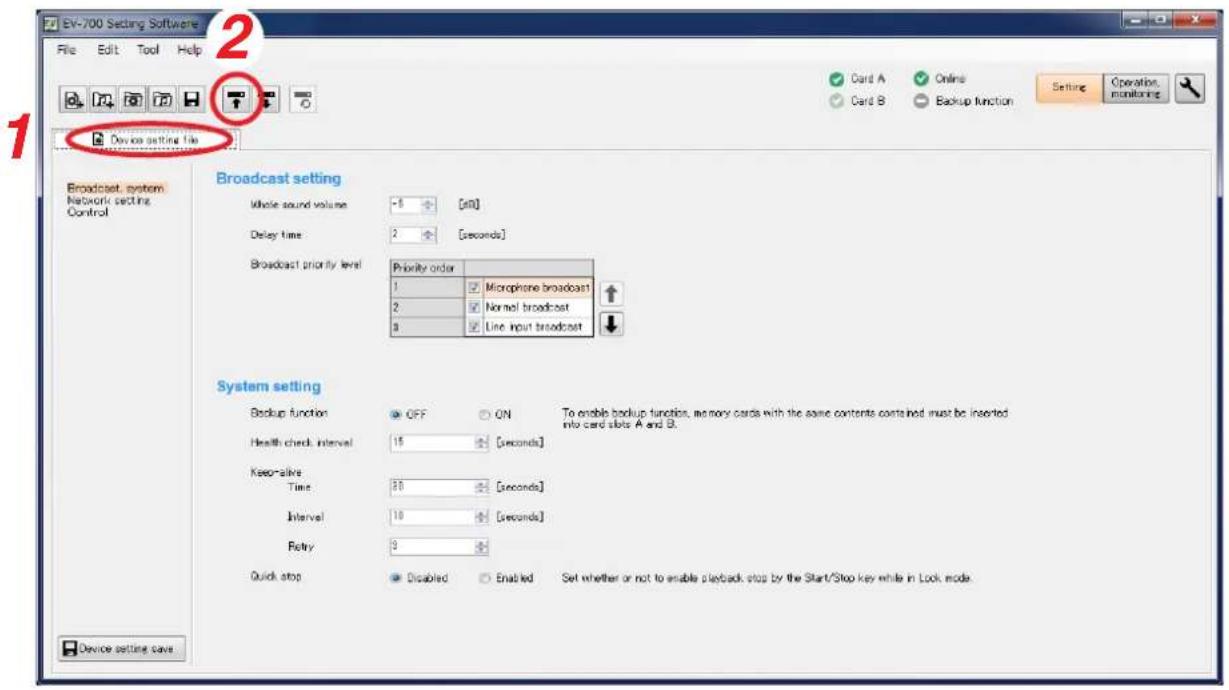Move priority item down with arrow button
The image size is (1229, 690).
click(610, 323)
